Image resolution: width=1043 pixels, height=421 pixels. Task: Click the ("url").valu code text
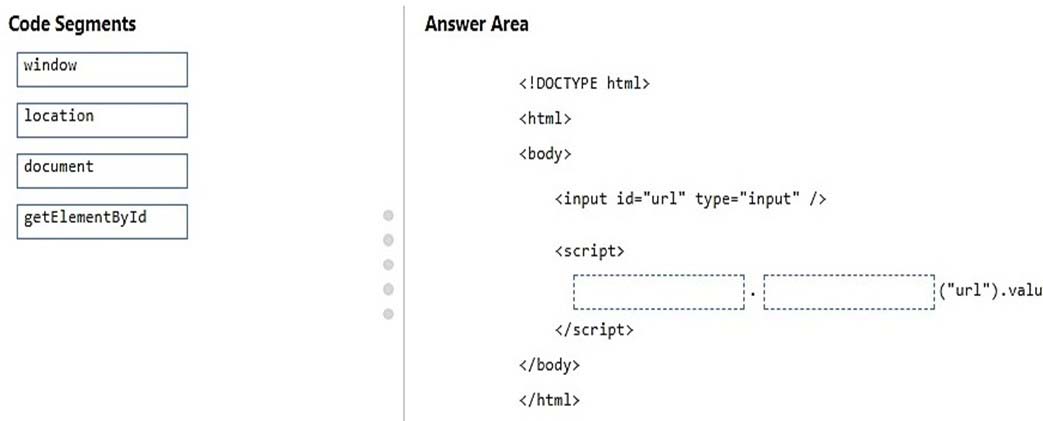click(x=990, y=292)
